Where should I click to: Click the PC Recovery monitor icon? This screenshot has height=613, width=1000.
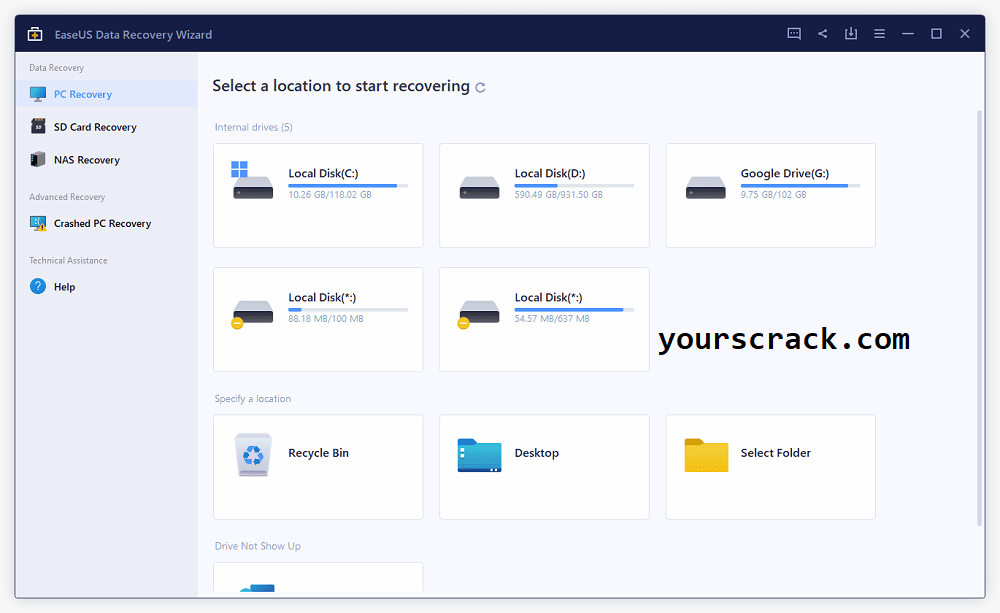[38, 94]
